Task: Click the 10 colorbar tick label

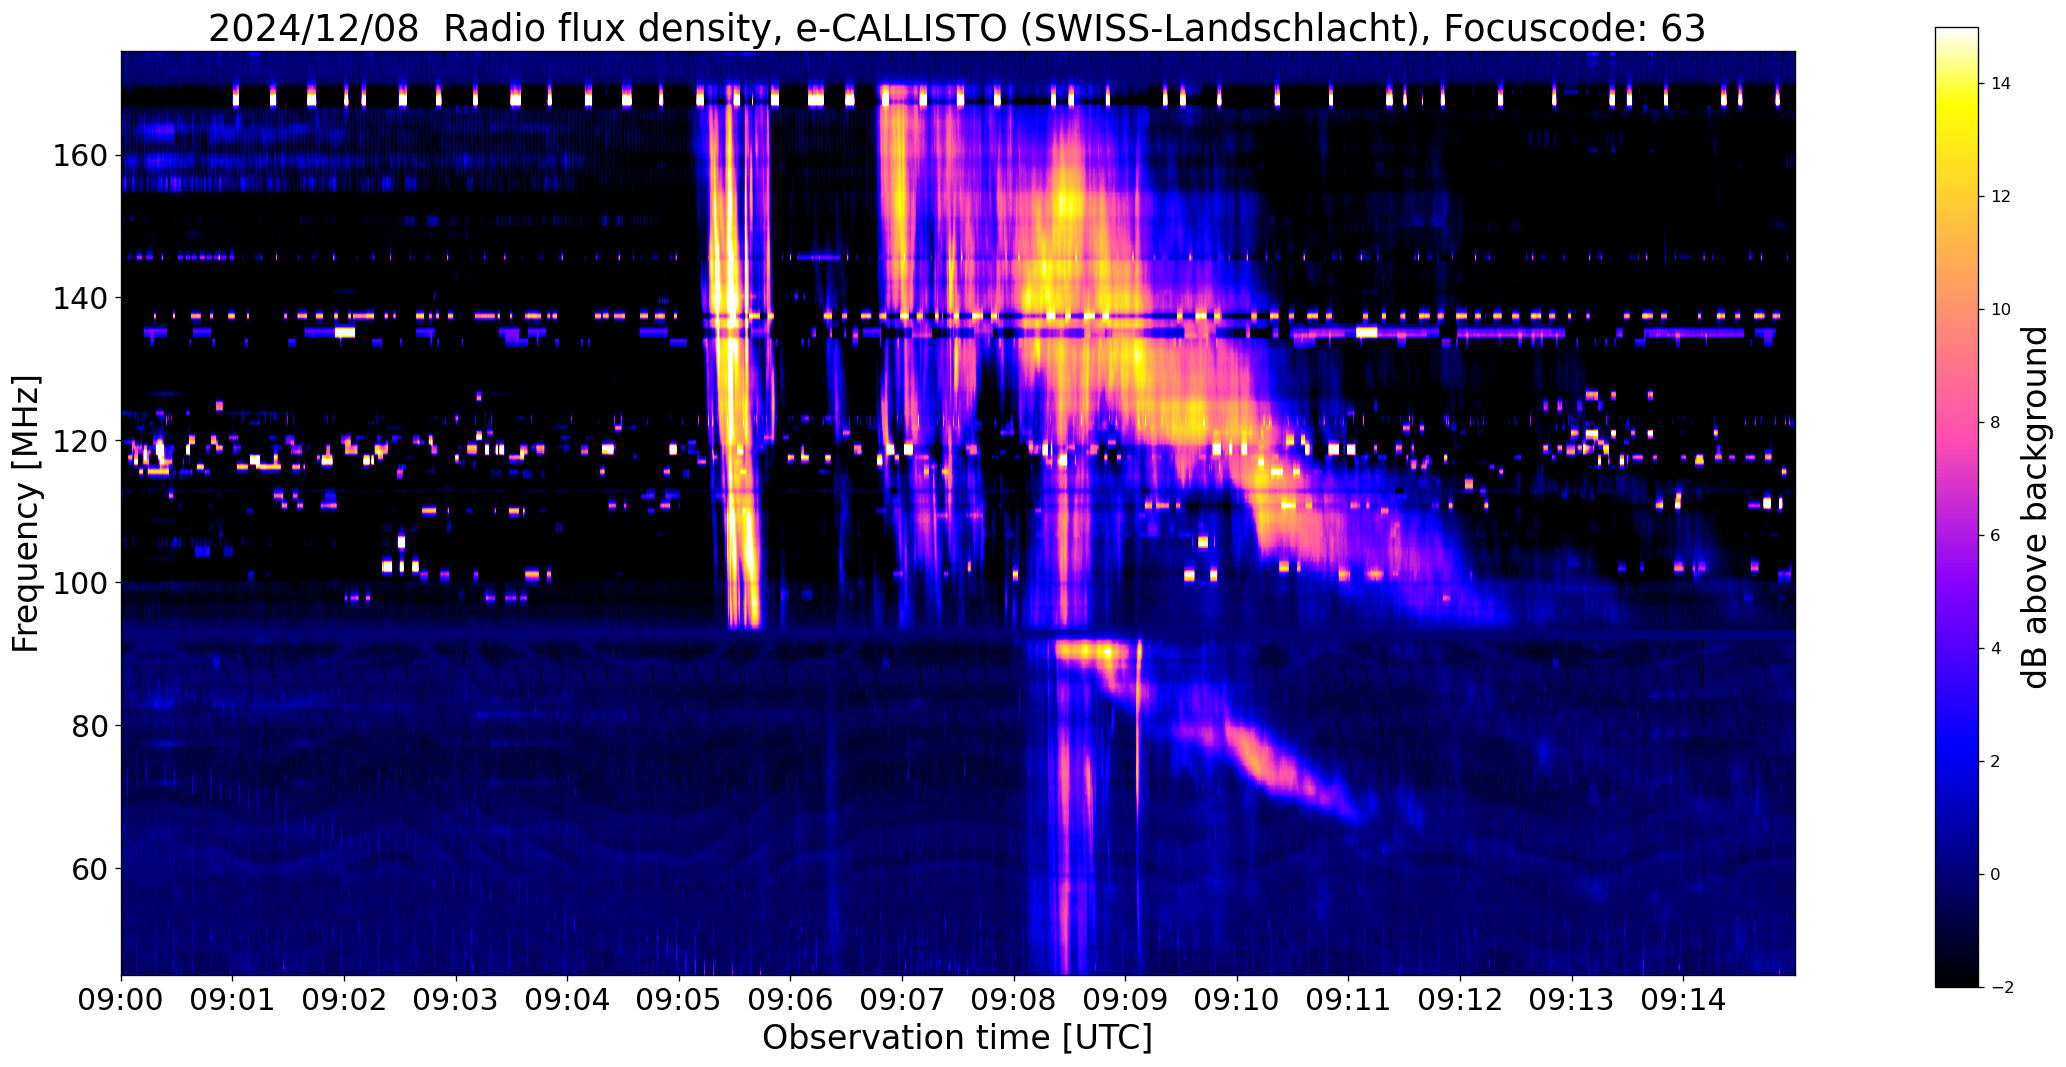Action: 2000,310
